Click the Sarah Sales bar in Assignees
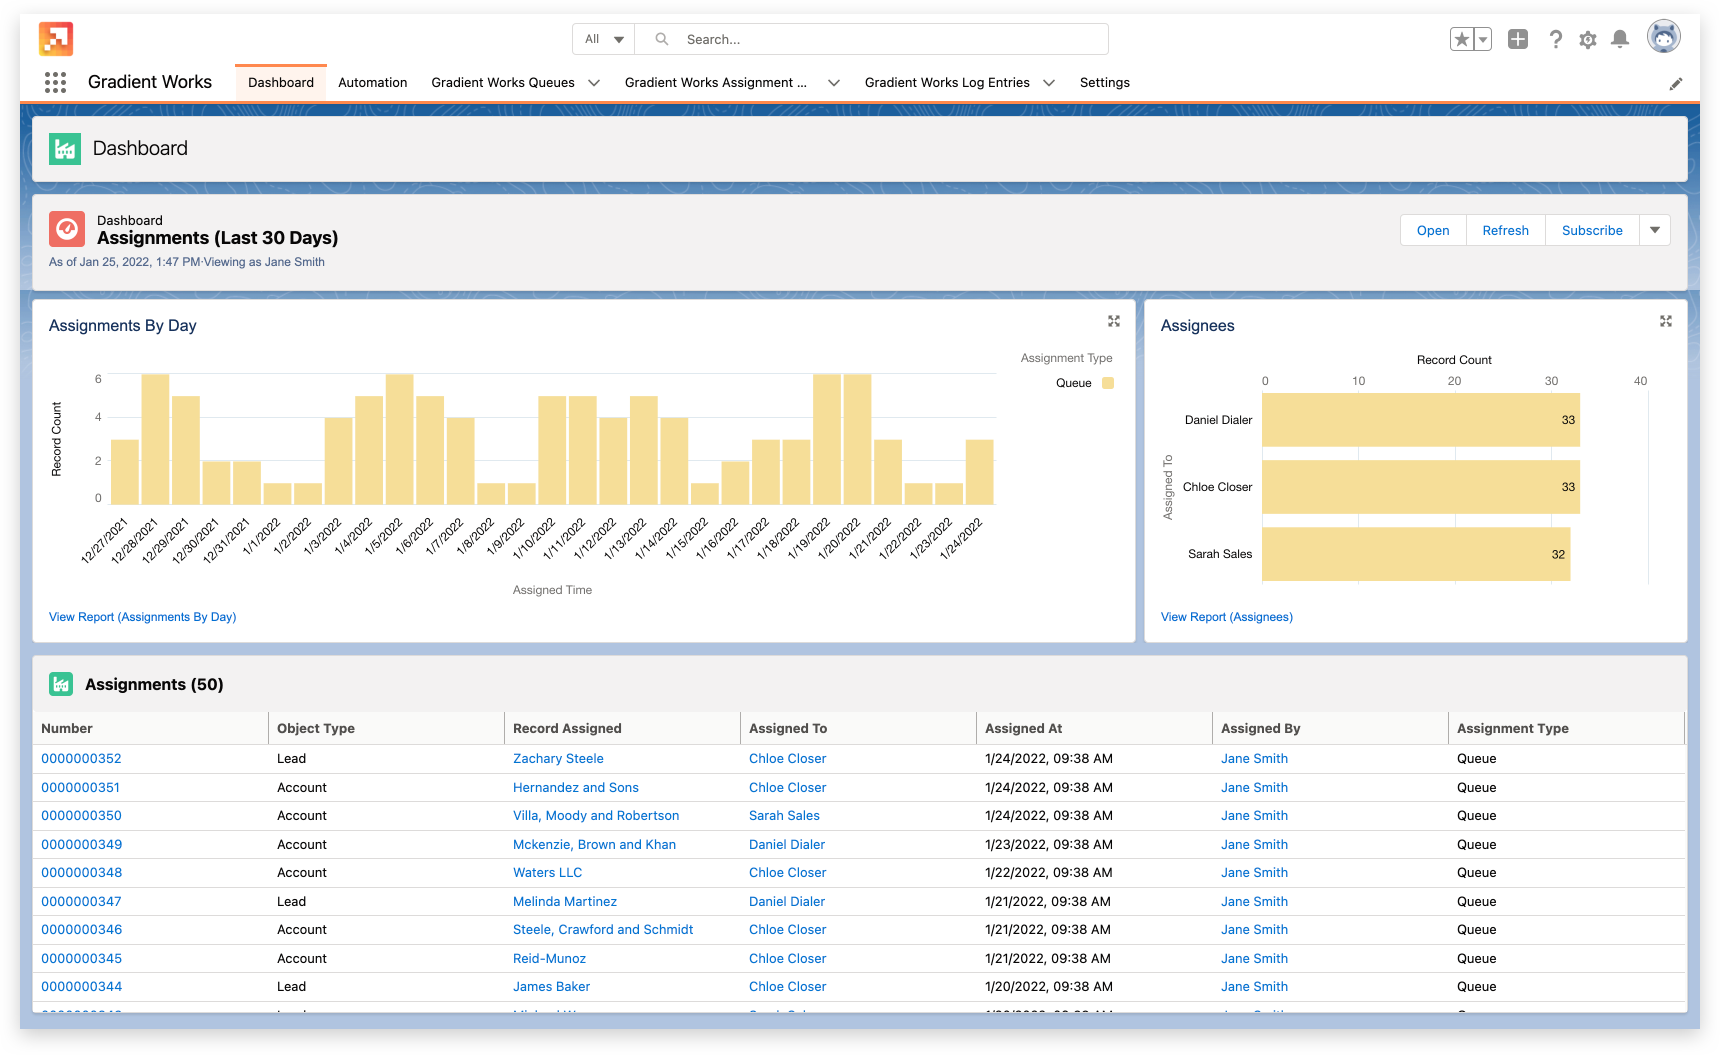Screen dimensions: 1720x1055 point(1416,554)
